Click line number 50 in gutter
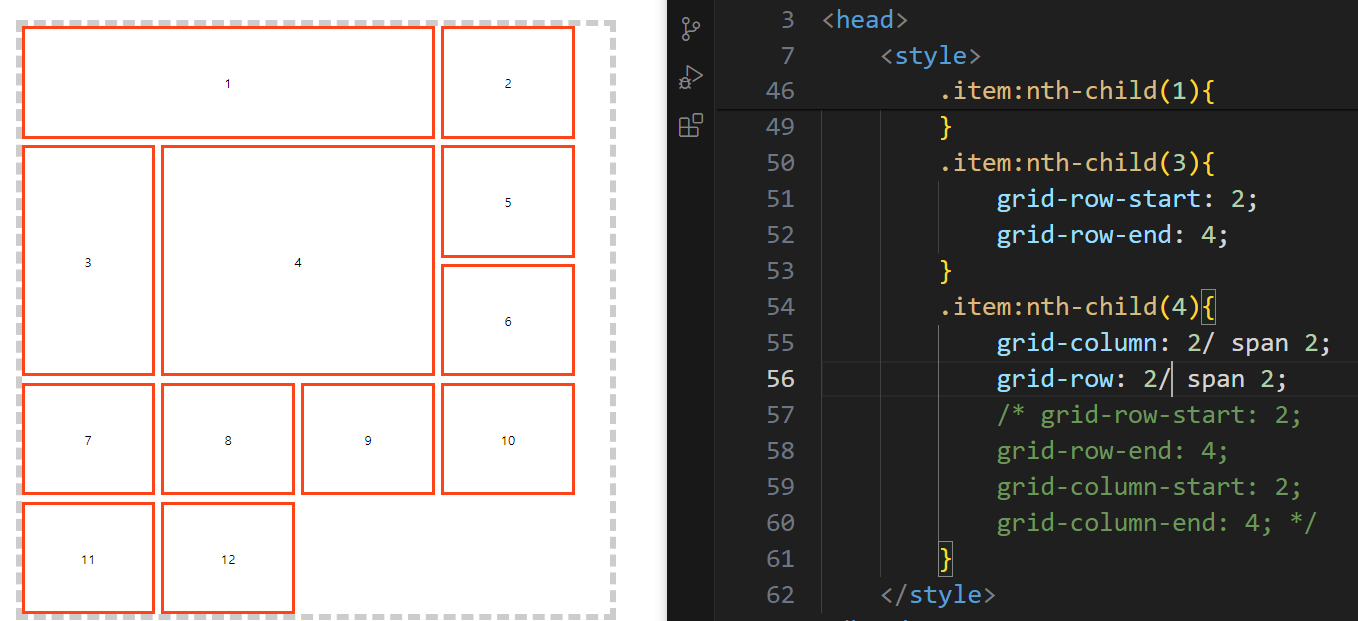1358x621 pixels. tap(780, 163)
